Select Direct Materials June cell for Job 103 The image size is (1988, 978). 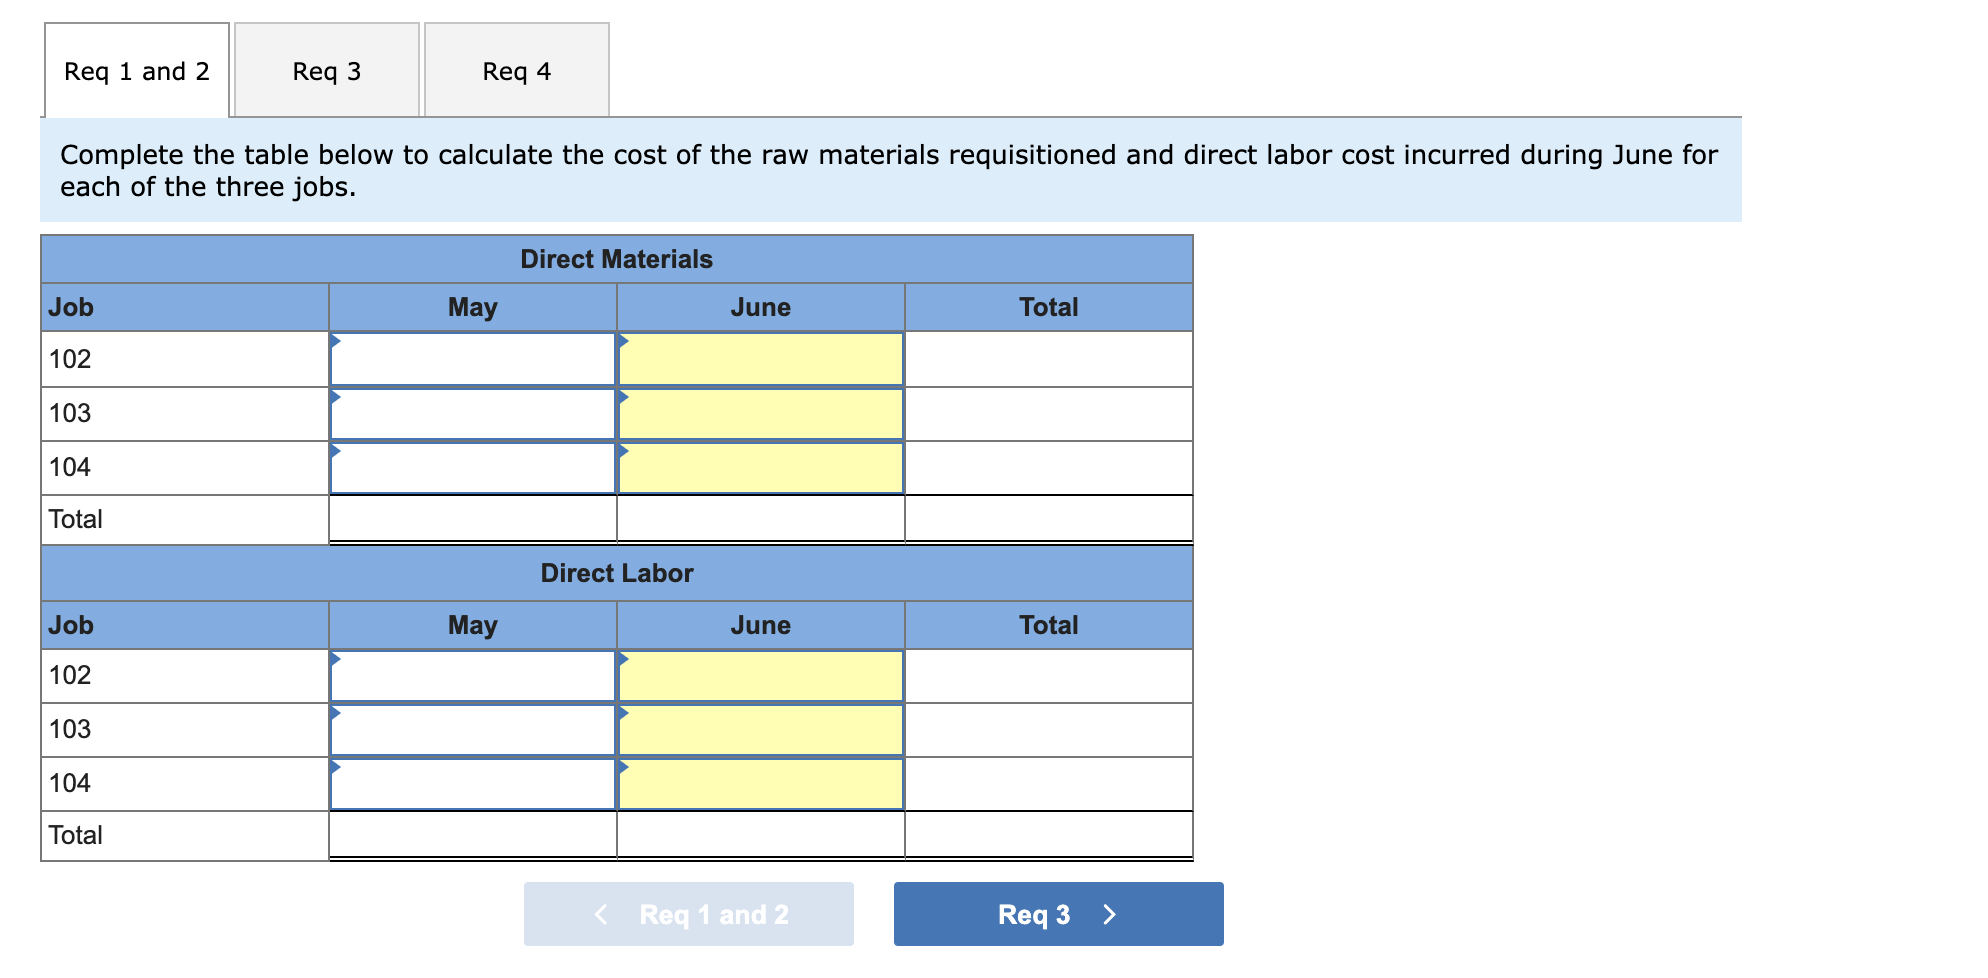pos(761,414)
